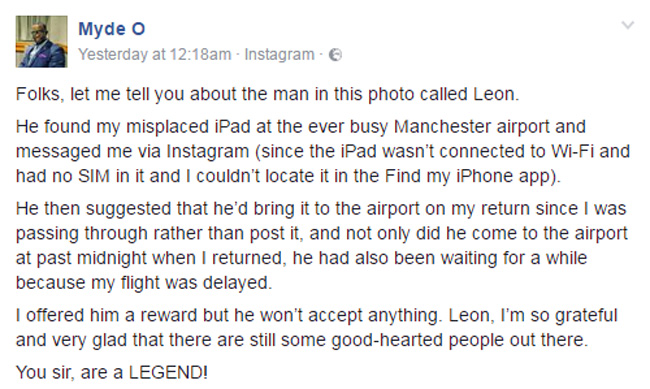The width and height of the screenshot is (650, 389).
Task: Click the line mentioning Find my iPhone app
Action: [288, 176]
